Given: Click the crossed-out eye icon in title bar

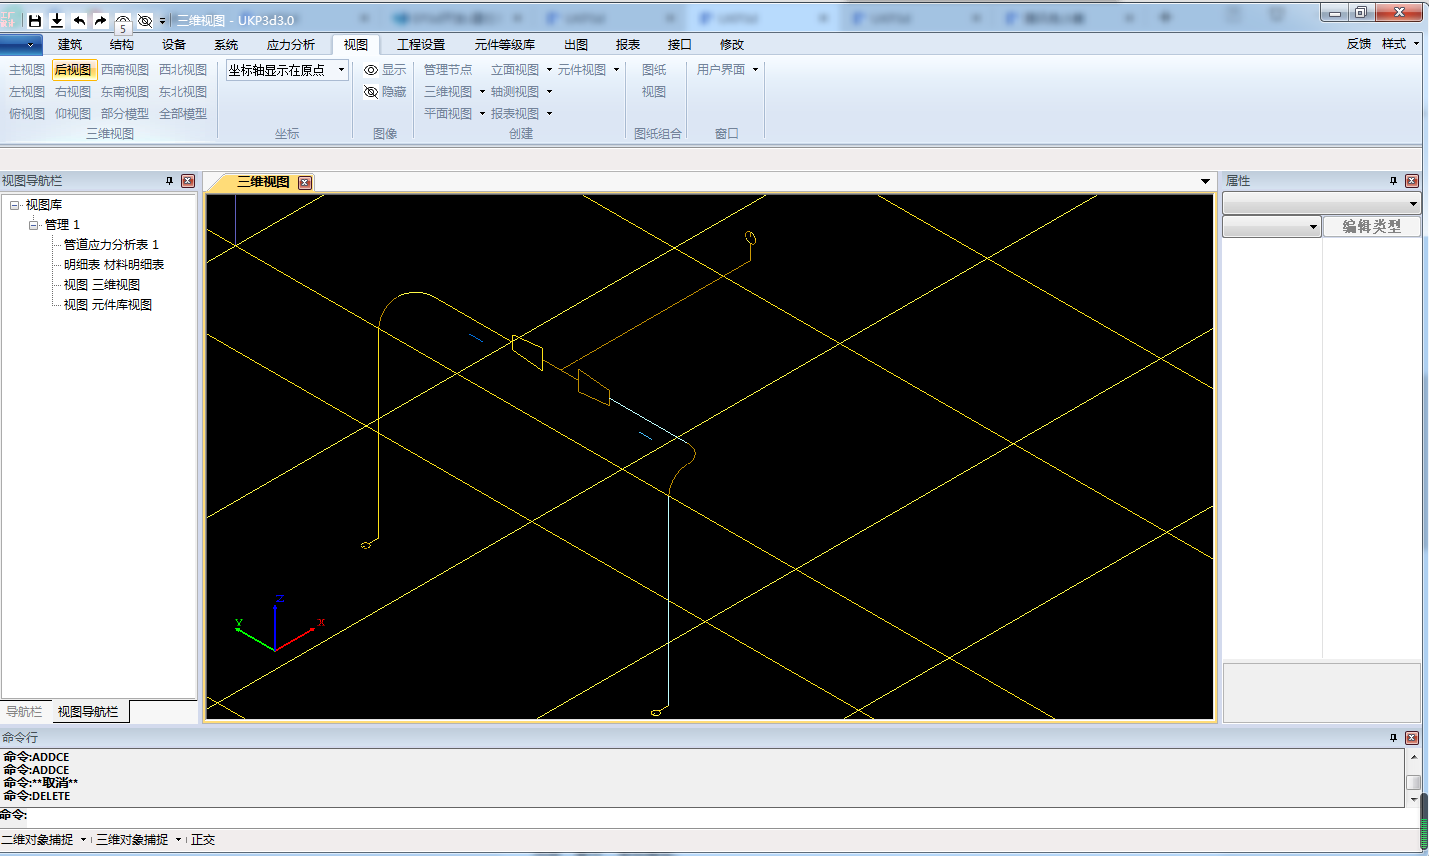Looking at the screenshot, I should pos(145,20).
